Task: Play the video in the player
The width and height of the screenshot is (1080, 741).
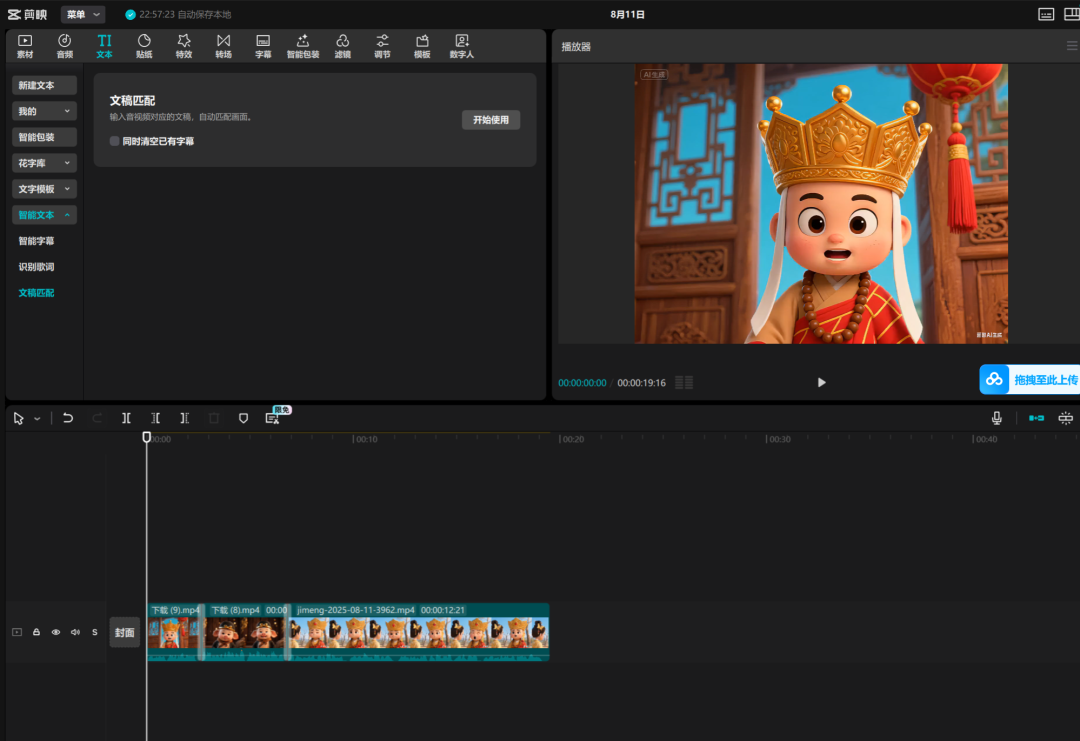Action: (821, 382)
